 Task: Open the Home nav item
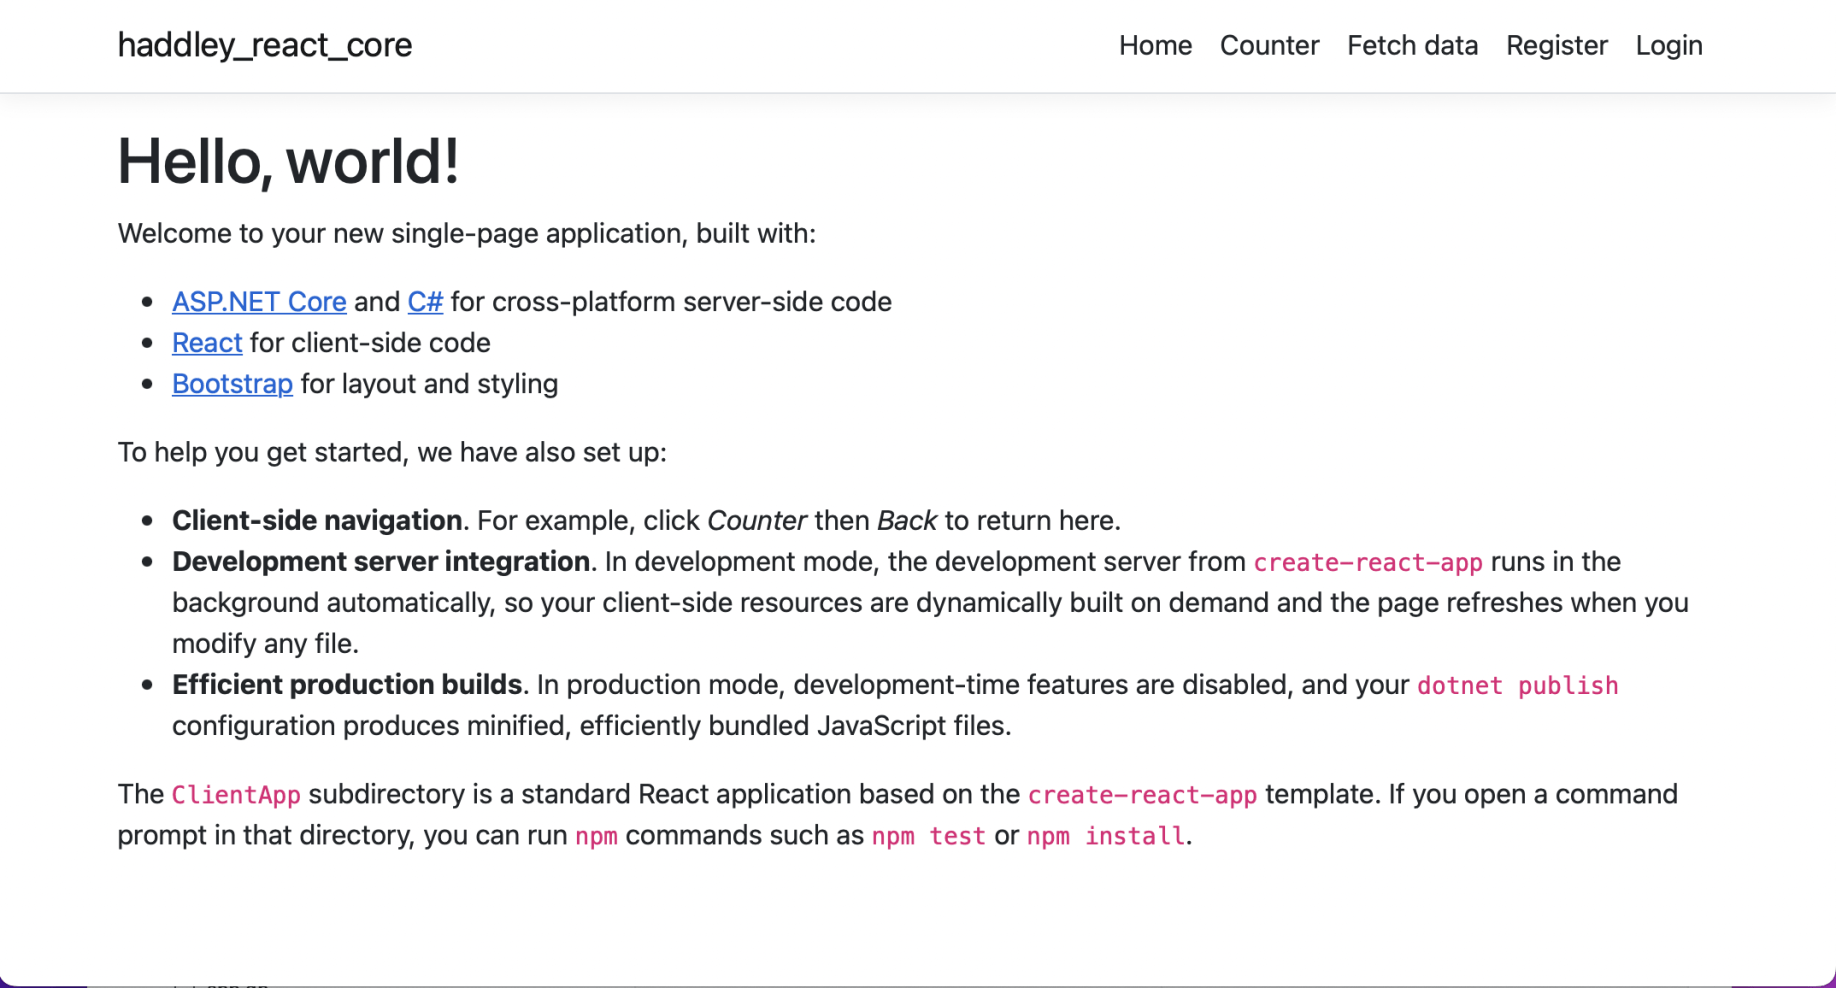[1155, 45]
